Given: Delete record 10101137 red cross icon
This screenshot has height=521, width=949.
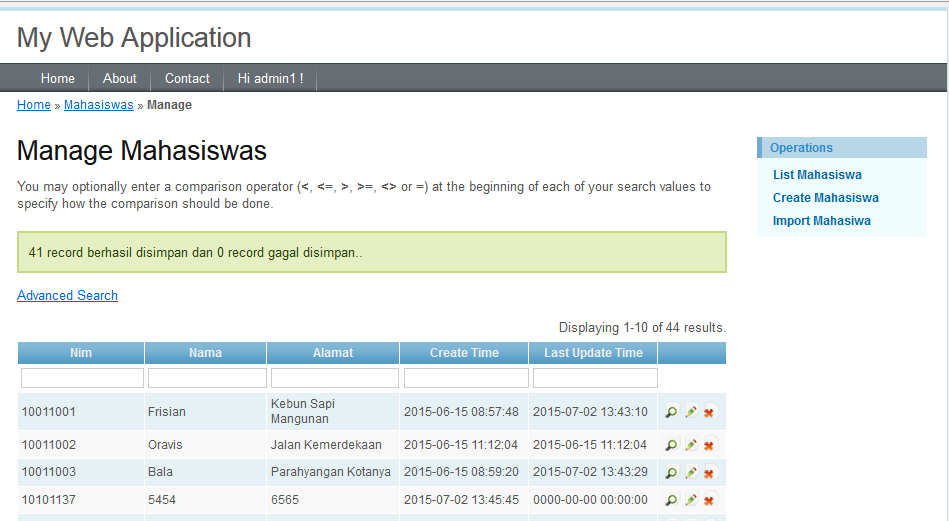Looking at the screenshot, I should (709, 500).
